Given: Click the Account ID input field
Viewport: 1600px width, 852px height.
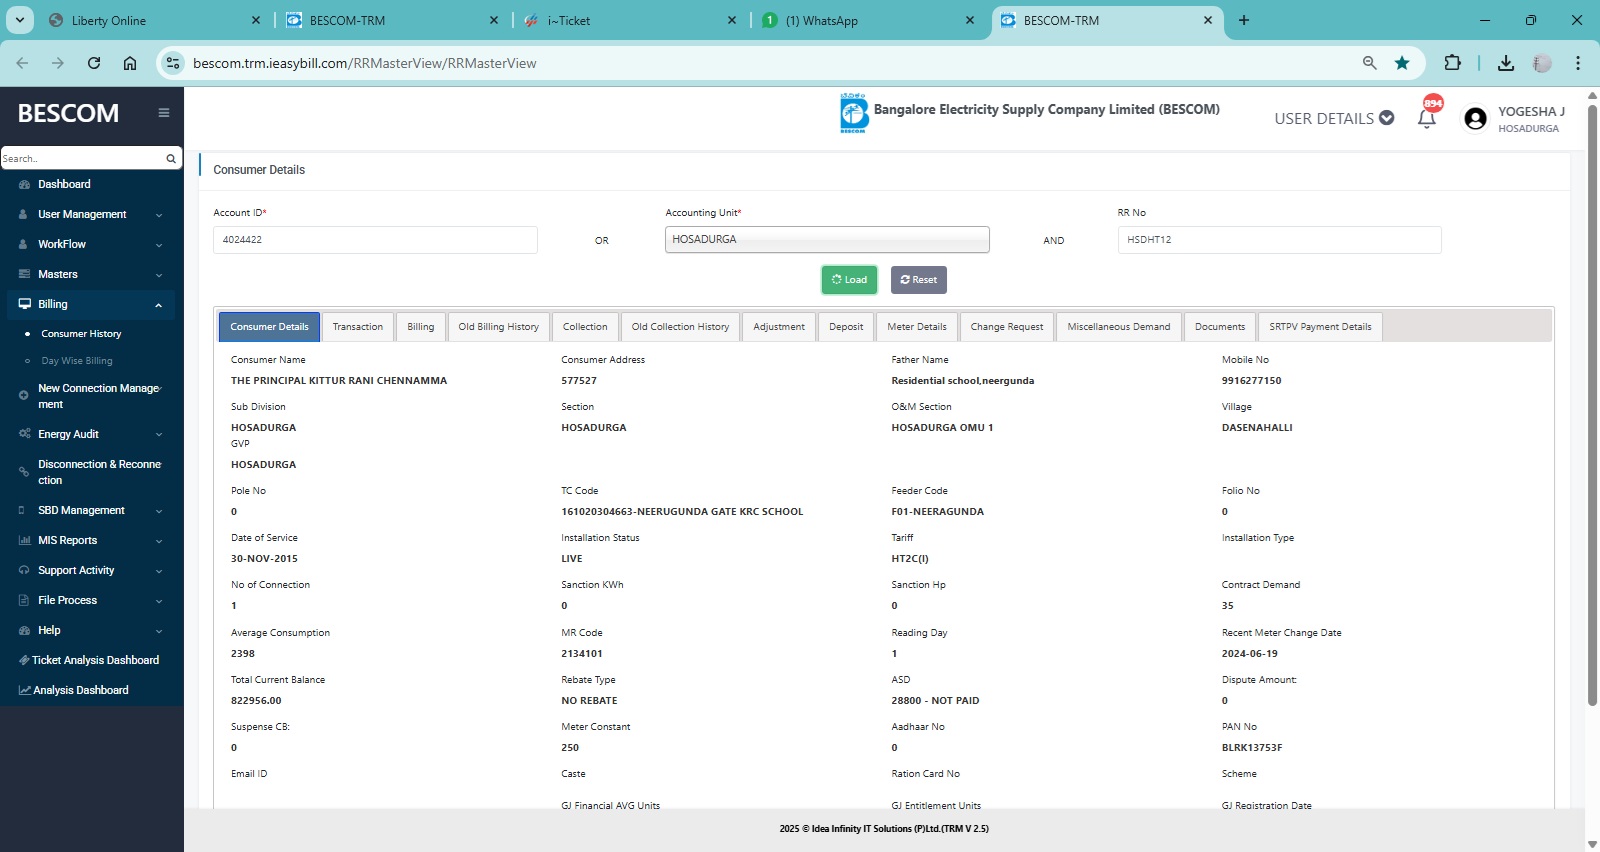Looking at the screenshot, I should pyautogui.click(x=375, y=240).
